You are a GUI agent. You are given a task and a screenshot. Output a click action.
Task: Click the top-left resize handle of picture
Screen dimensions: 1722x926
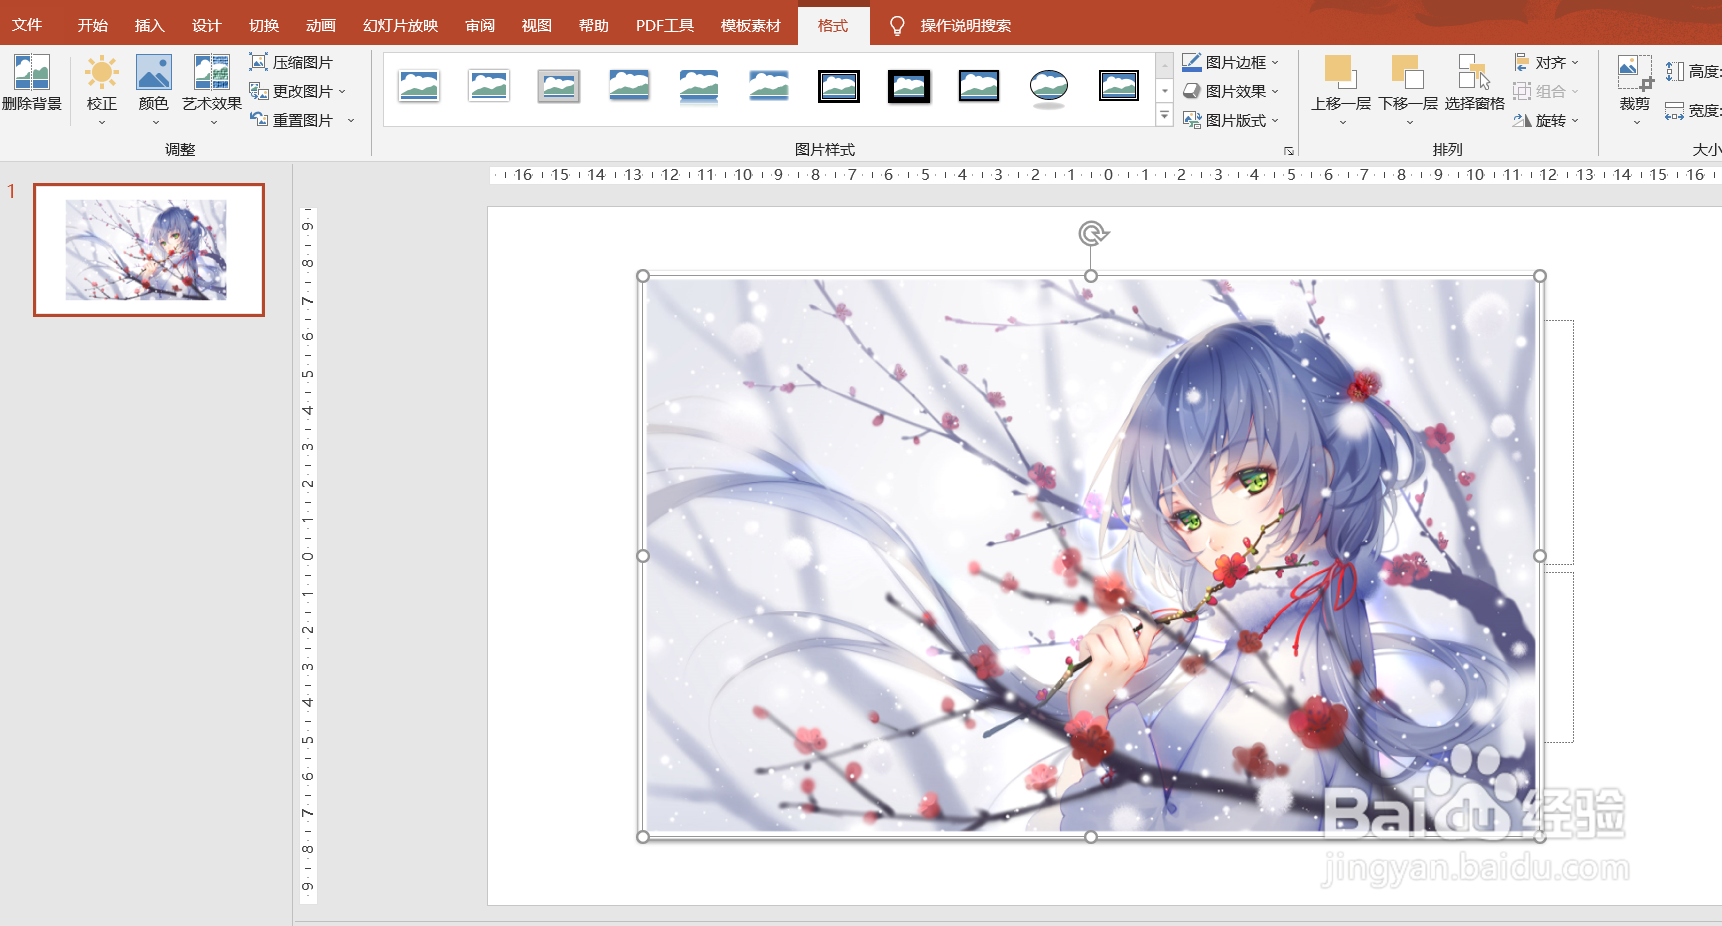click(x=643, y=276)
